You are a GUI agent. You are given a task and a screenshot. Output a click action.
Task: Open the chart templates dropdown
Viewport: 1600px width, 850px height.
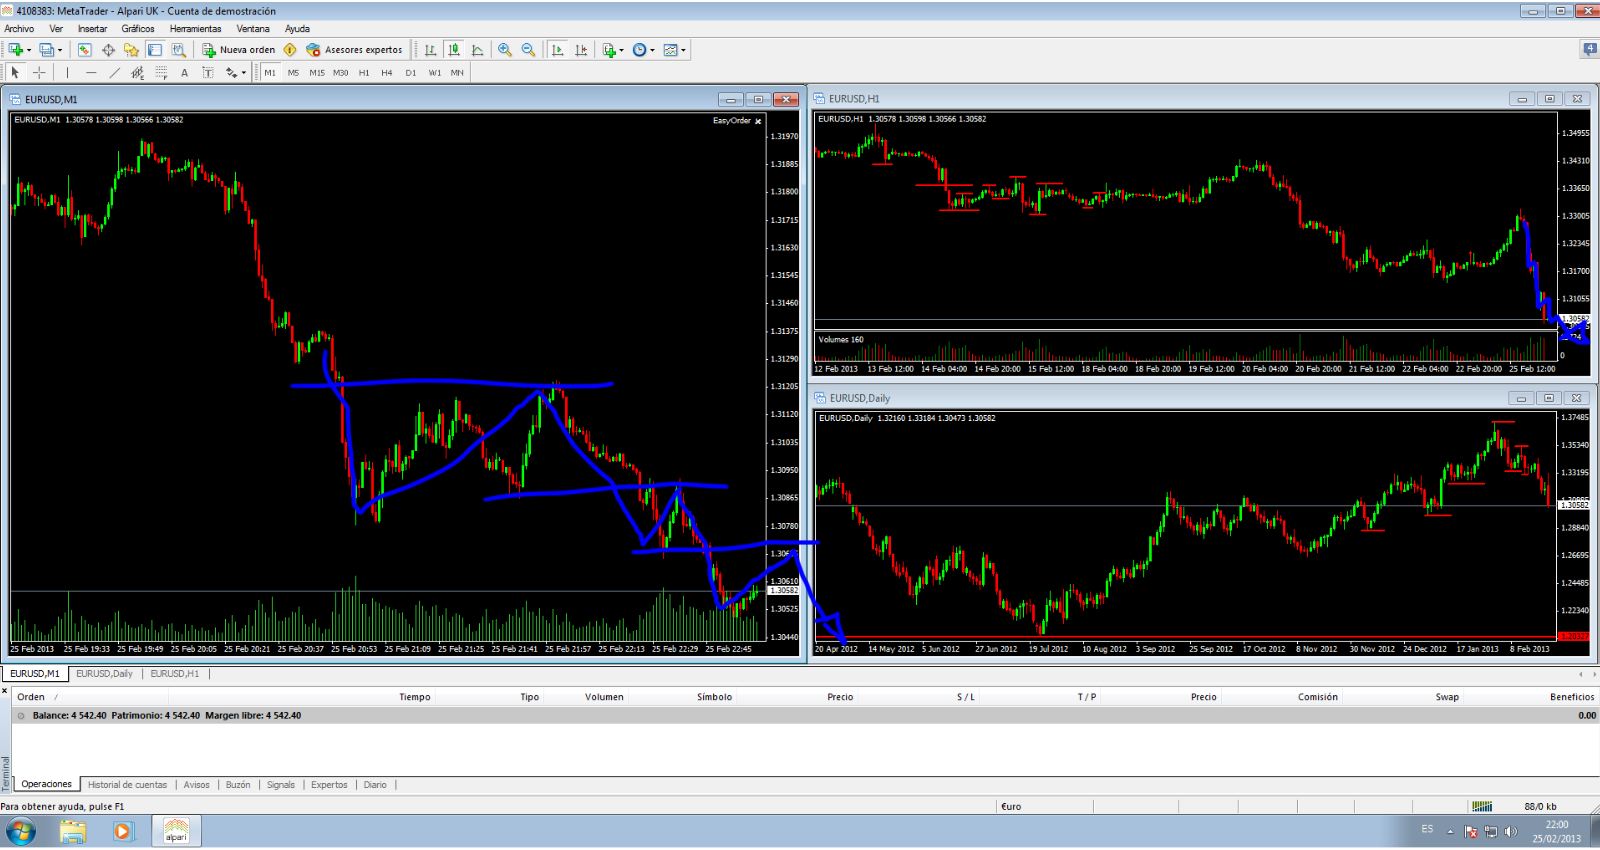683,50
